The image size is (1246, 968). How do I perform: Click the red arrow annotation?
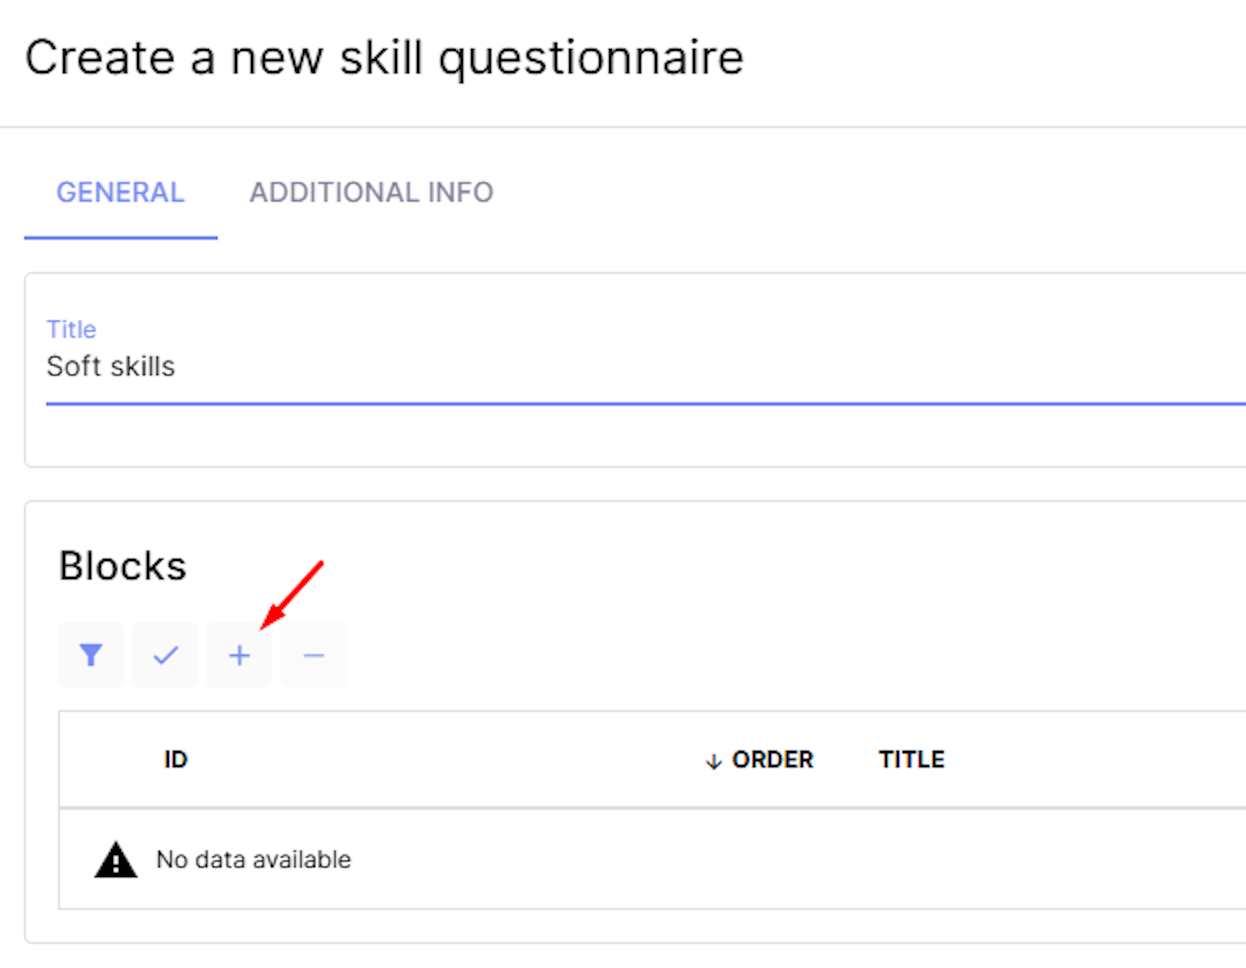[x=292, y=594]
